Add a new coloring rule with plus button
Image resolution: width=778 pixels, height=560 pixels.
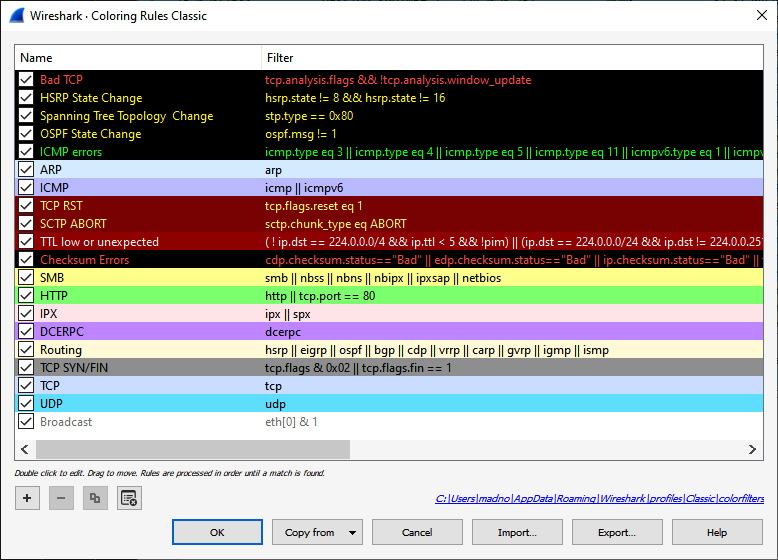[x=27, y=498]
